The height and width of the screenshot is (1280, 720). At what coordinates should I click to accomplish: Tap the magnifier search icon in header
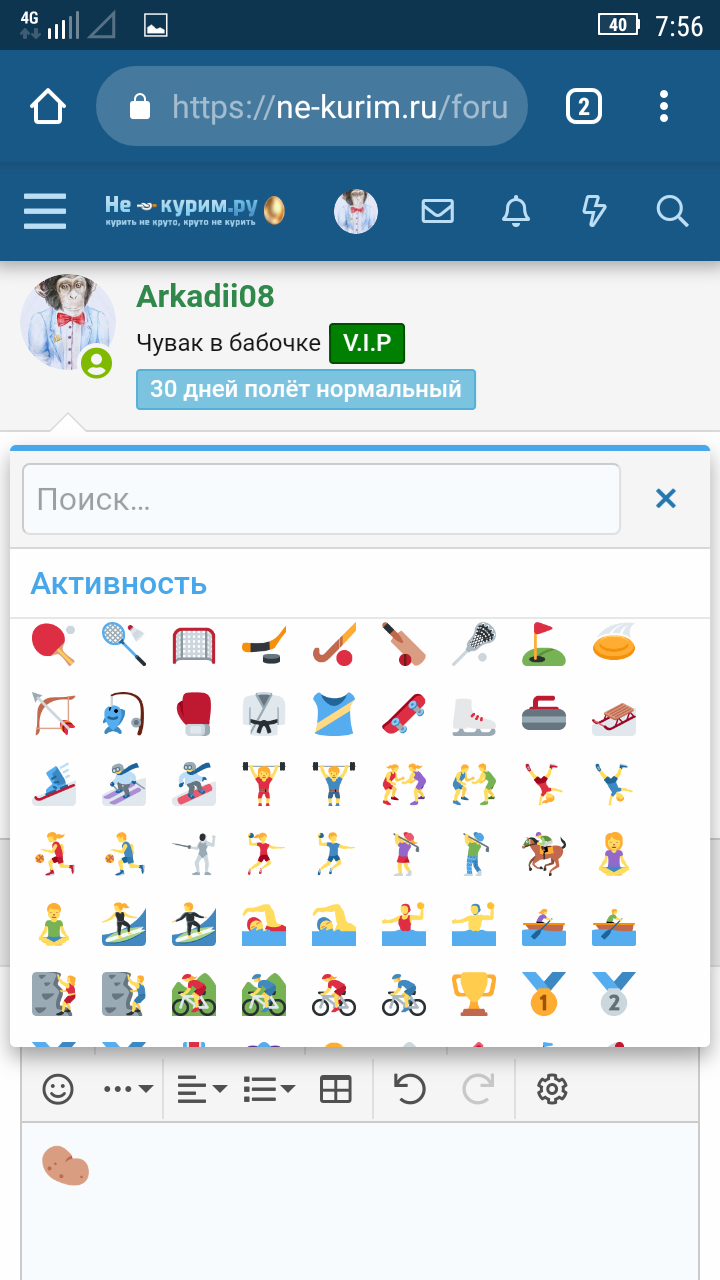tap(672, 211)
